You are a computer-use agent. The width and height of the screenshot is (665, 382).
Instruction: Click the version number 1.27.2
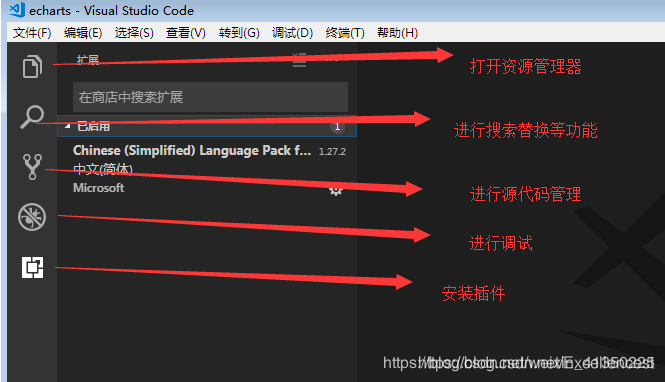332,152
